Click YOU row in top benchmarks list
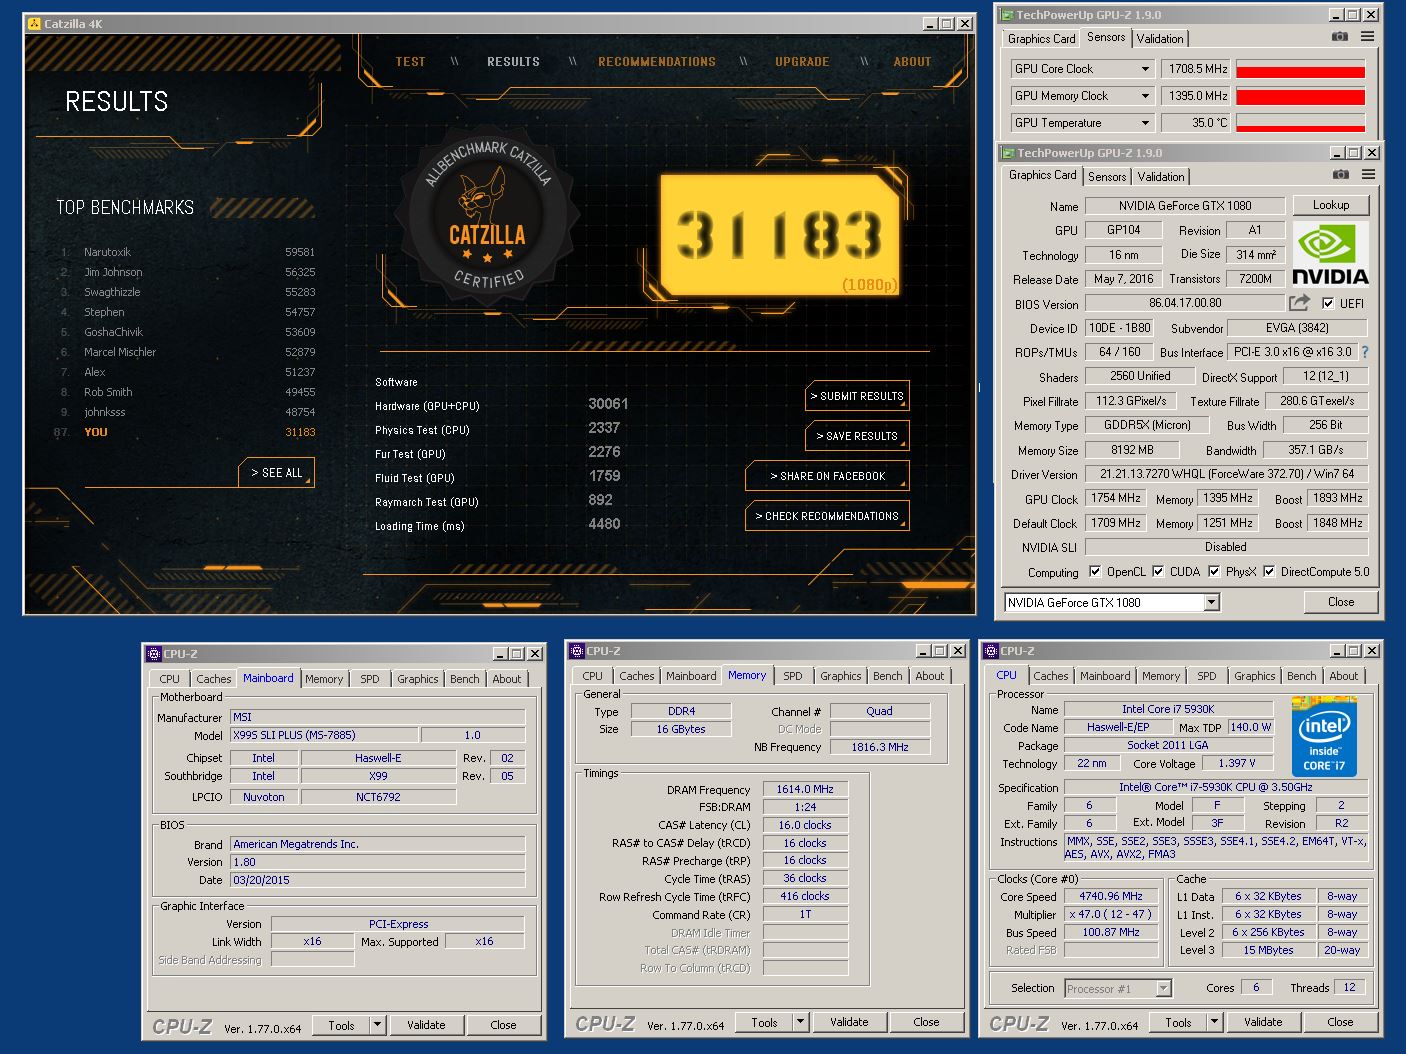Image resolution: width=1406 pixels, height=1054 pixels. [x=186, y=432]
